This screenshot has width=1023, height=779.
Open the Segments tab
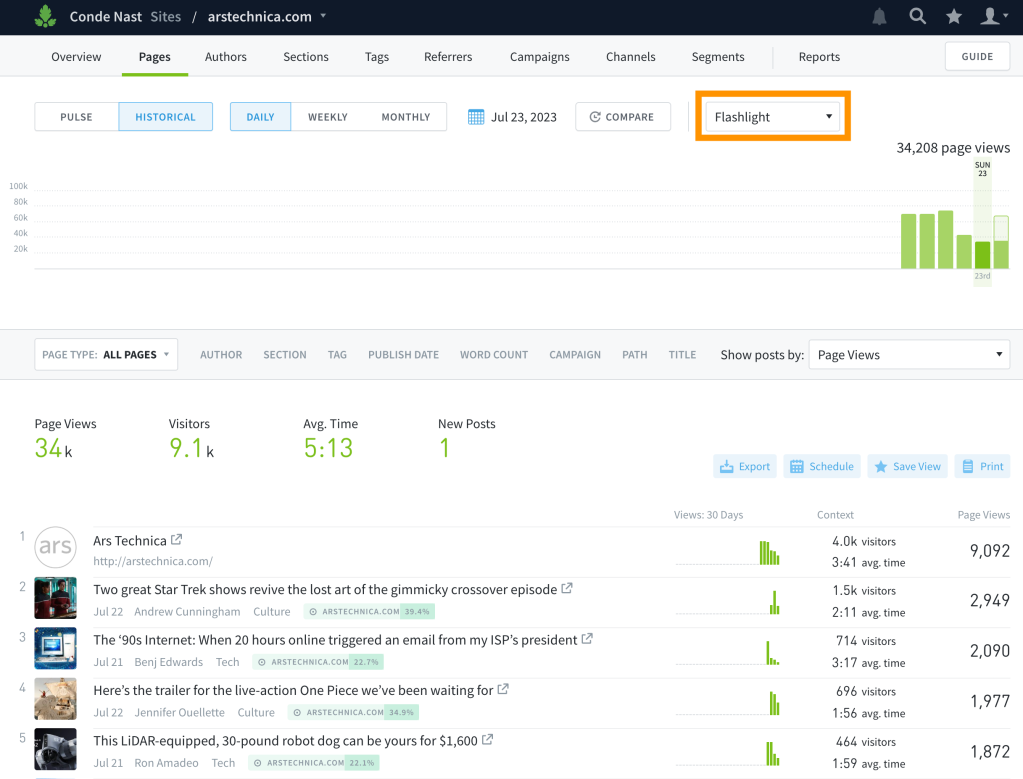pos(718,57)
